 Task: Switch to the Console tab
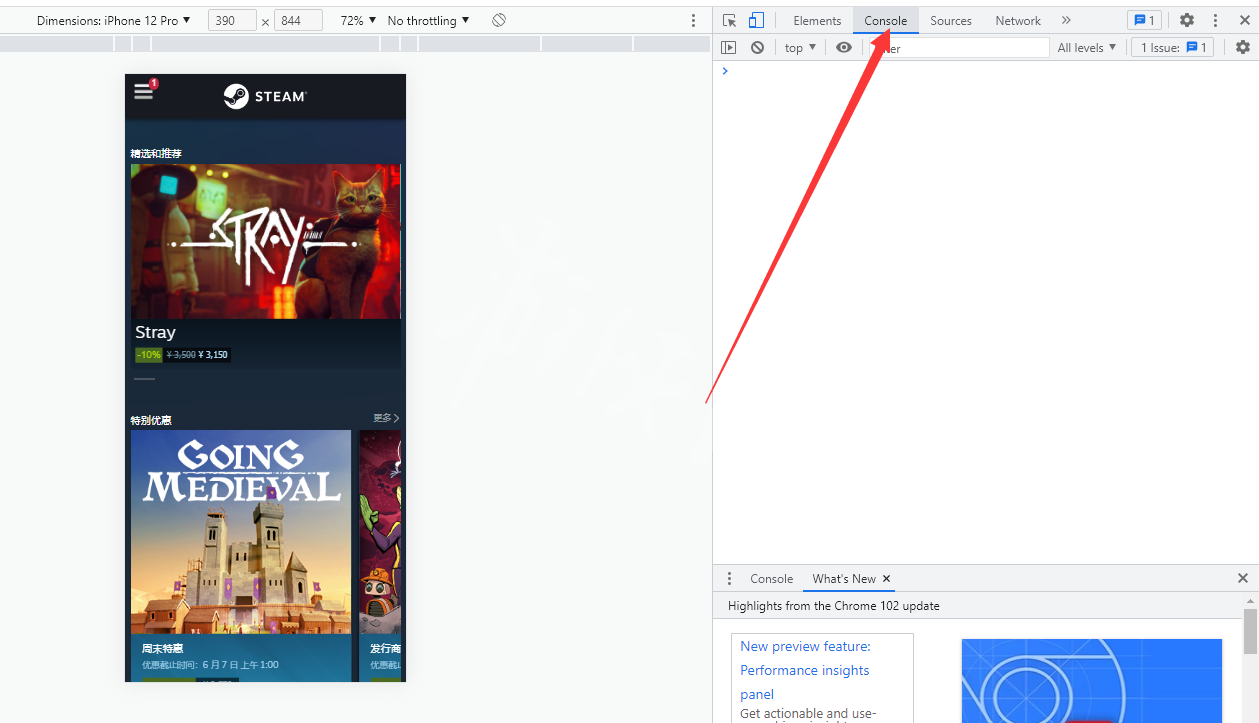[886, 20]
